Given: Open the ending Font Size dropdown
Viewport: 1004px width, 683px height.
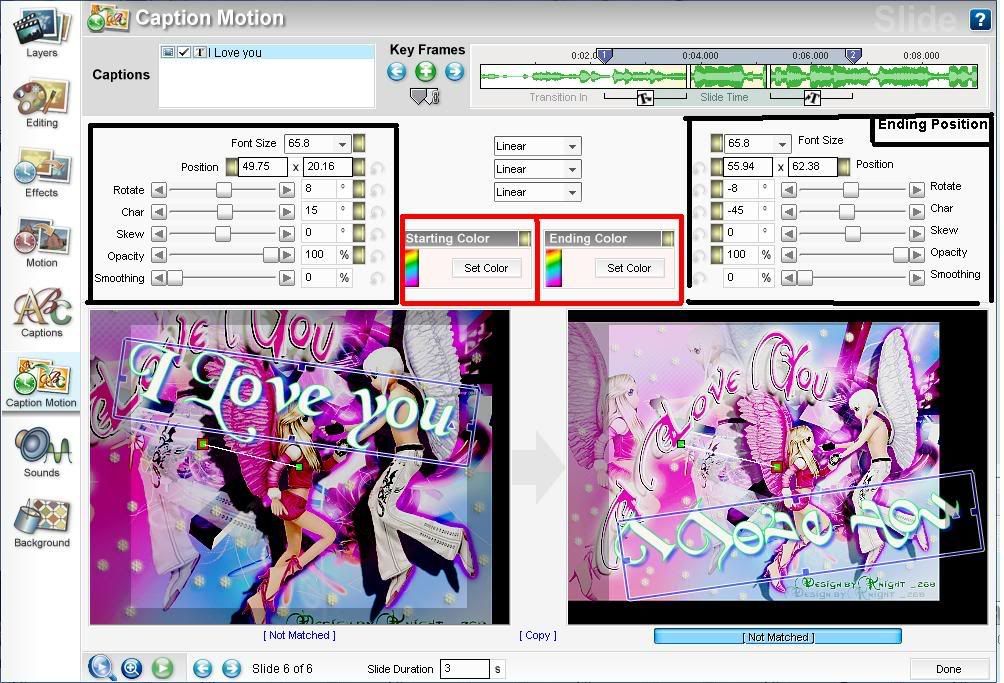Looking at the screenshot, I should coord(782,143).
